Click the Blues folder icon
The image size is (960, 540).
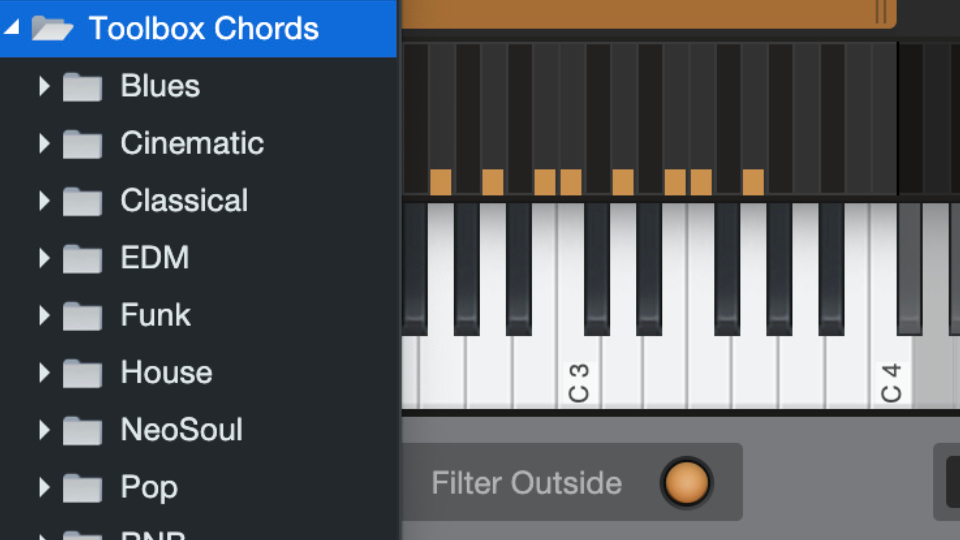[82, 86]
